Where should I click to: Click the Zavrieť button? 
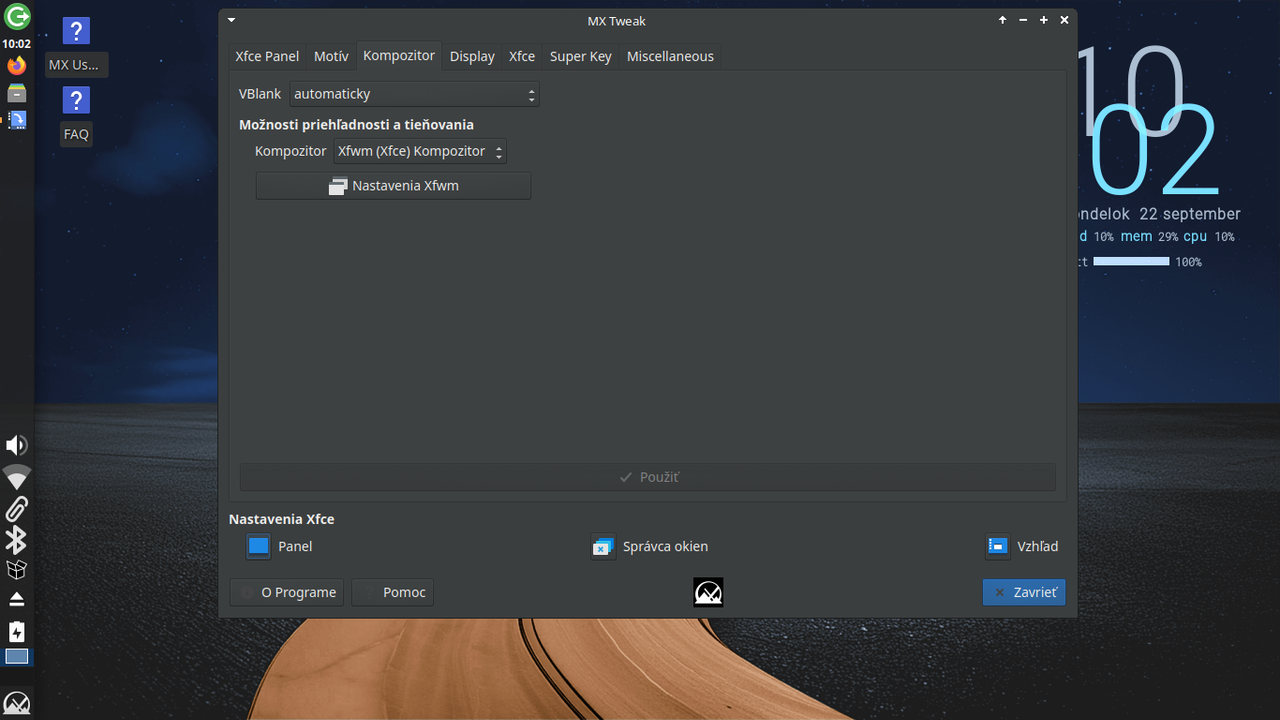click(1024, 592)
